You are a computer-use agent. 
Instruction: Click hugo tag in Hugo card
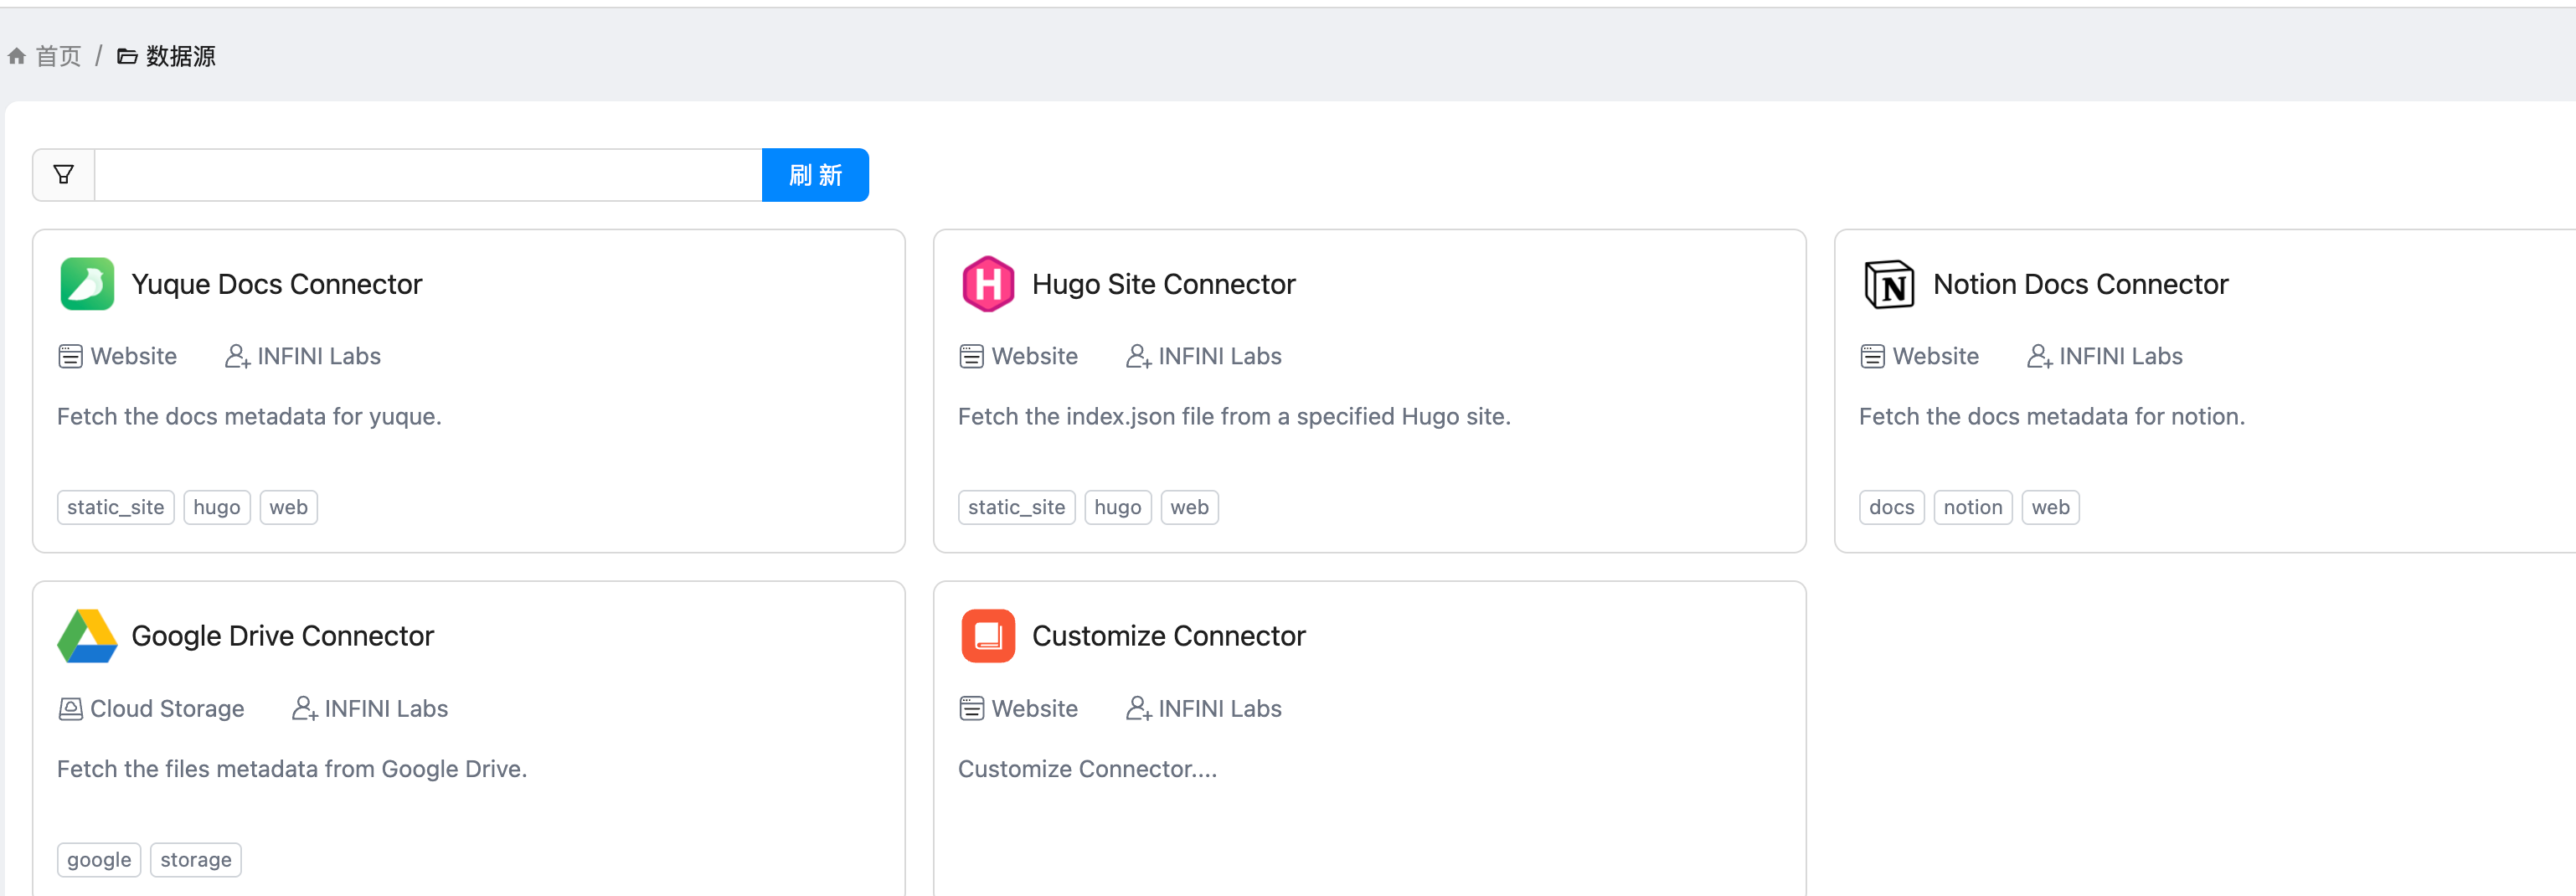click(x=1118, y=507)
